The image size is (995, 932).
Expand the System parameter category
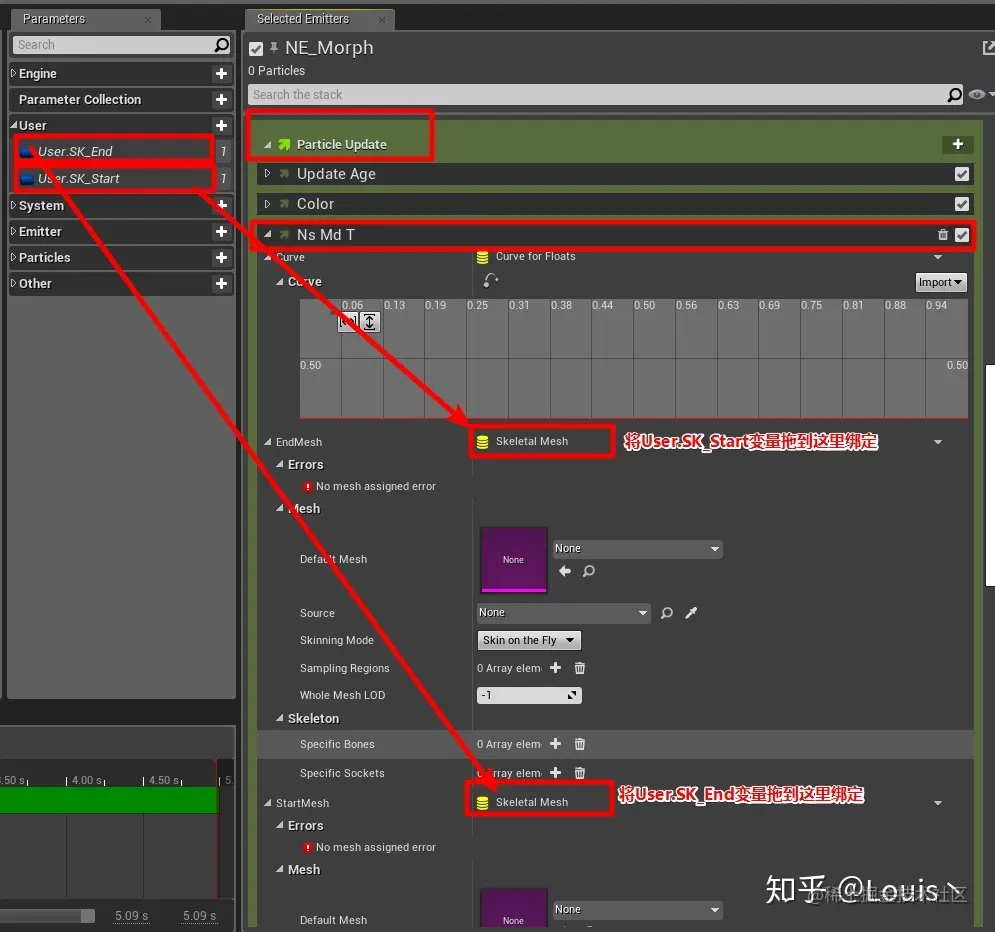[x=13, y=205]
